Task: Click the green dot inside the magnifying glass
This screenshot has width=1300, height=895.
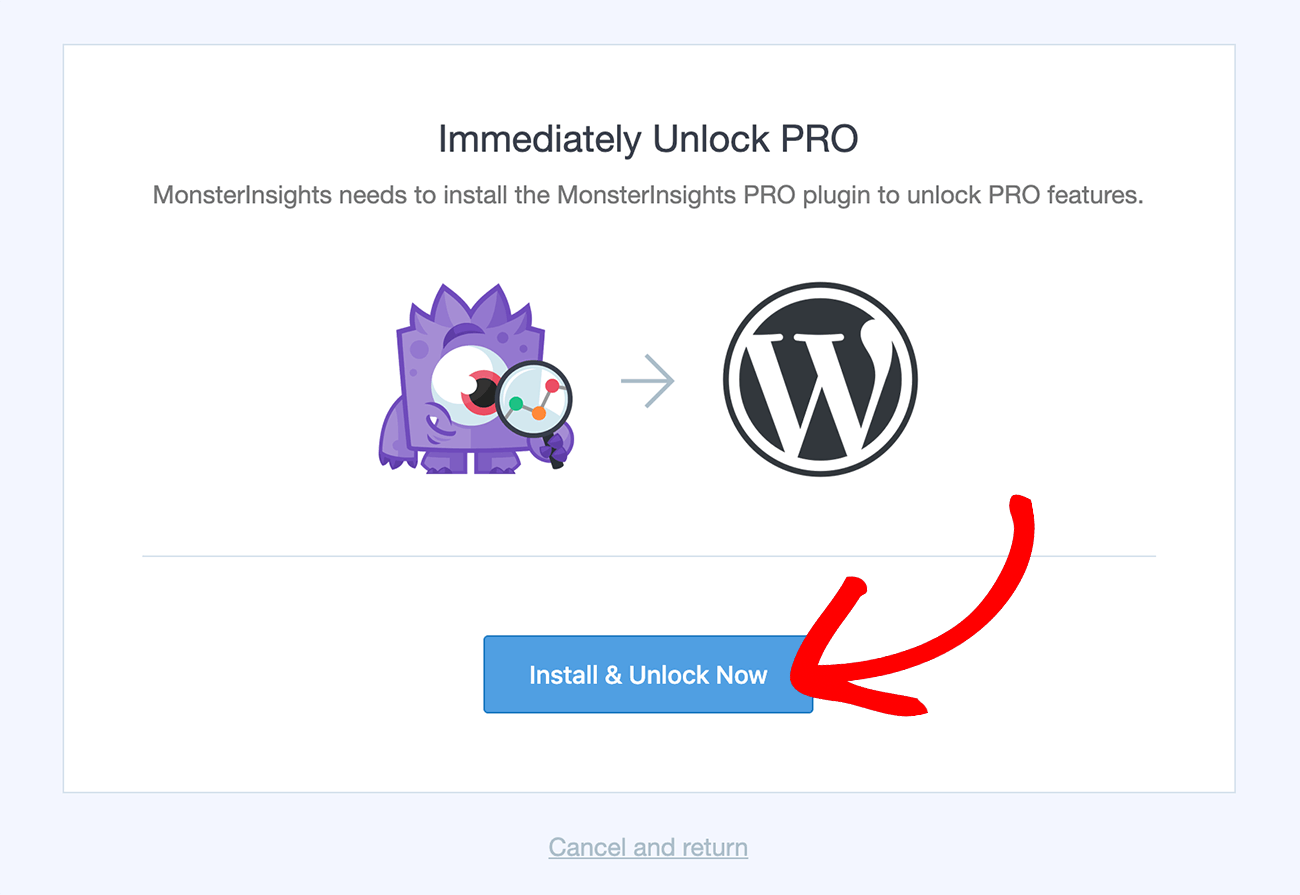Action: point(516,404)
